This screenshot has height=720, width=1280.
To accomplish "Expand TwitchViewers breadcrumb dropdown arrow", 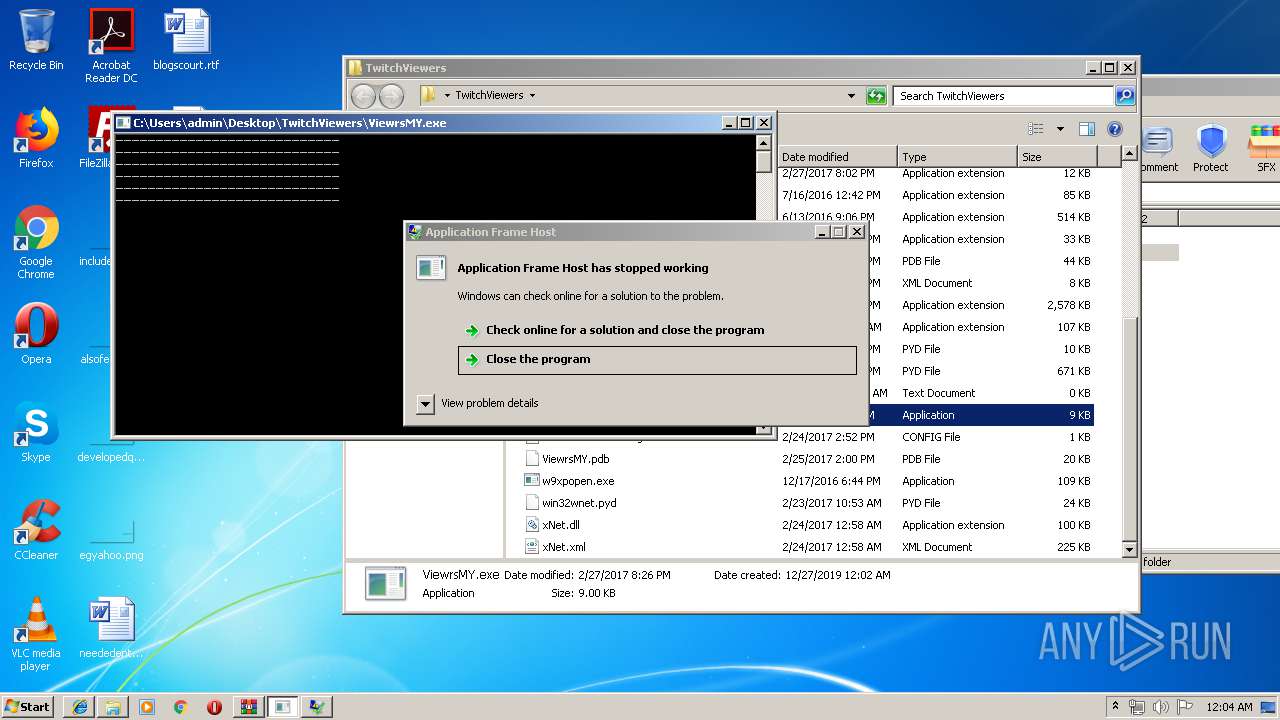I will tap(532, 96).
